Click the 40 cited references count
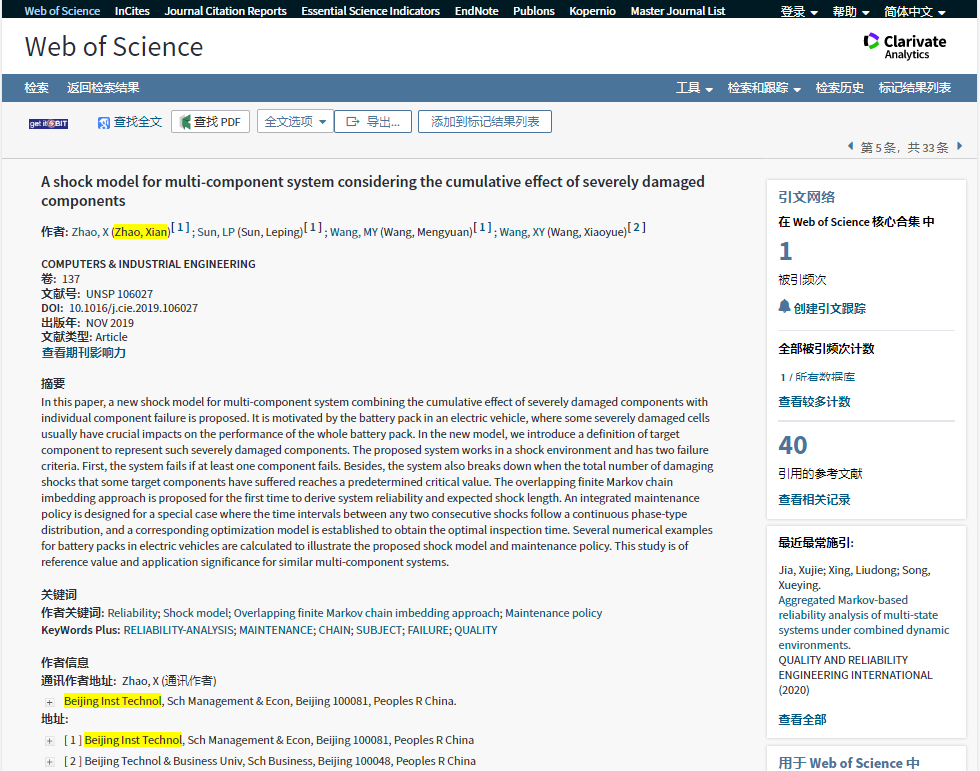Screen dimensions: 980x771 (792, 445)
